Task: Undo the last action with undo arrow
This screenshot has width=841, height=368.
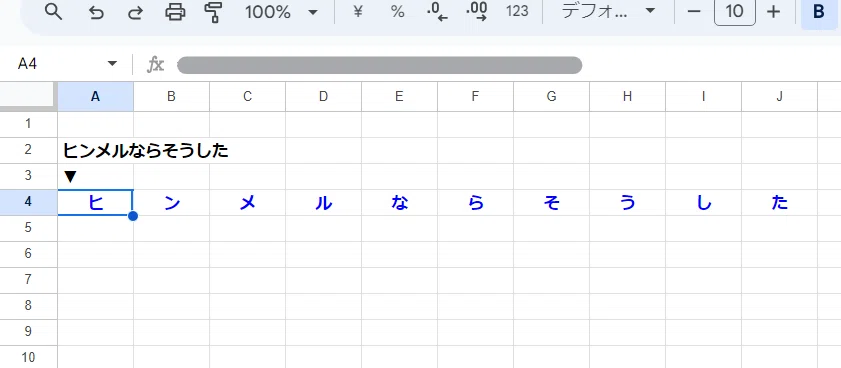Action: click(x=96, y=12)
